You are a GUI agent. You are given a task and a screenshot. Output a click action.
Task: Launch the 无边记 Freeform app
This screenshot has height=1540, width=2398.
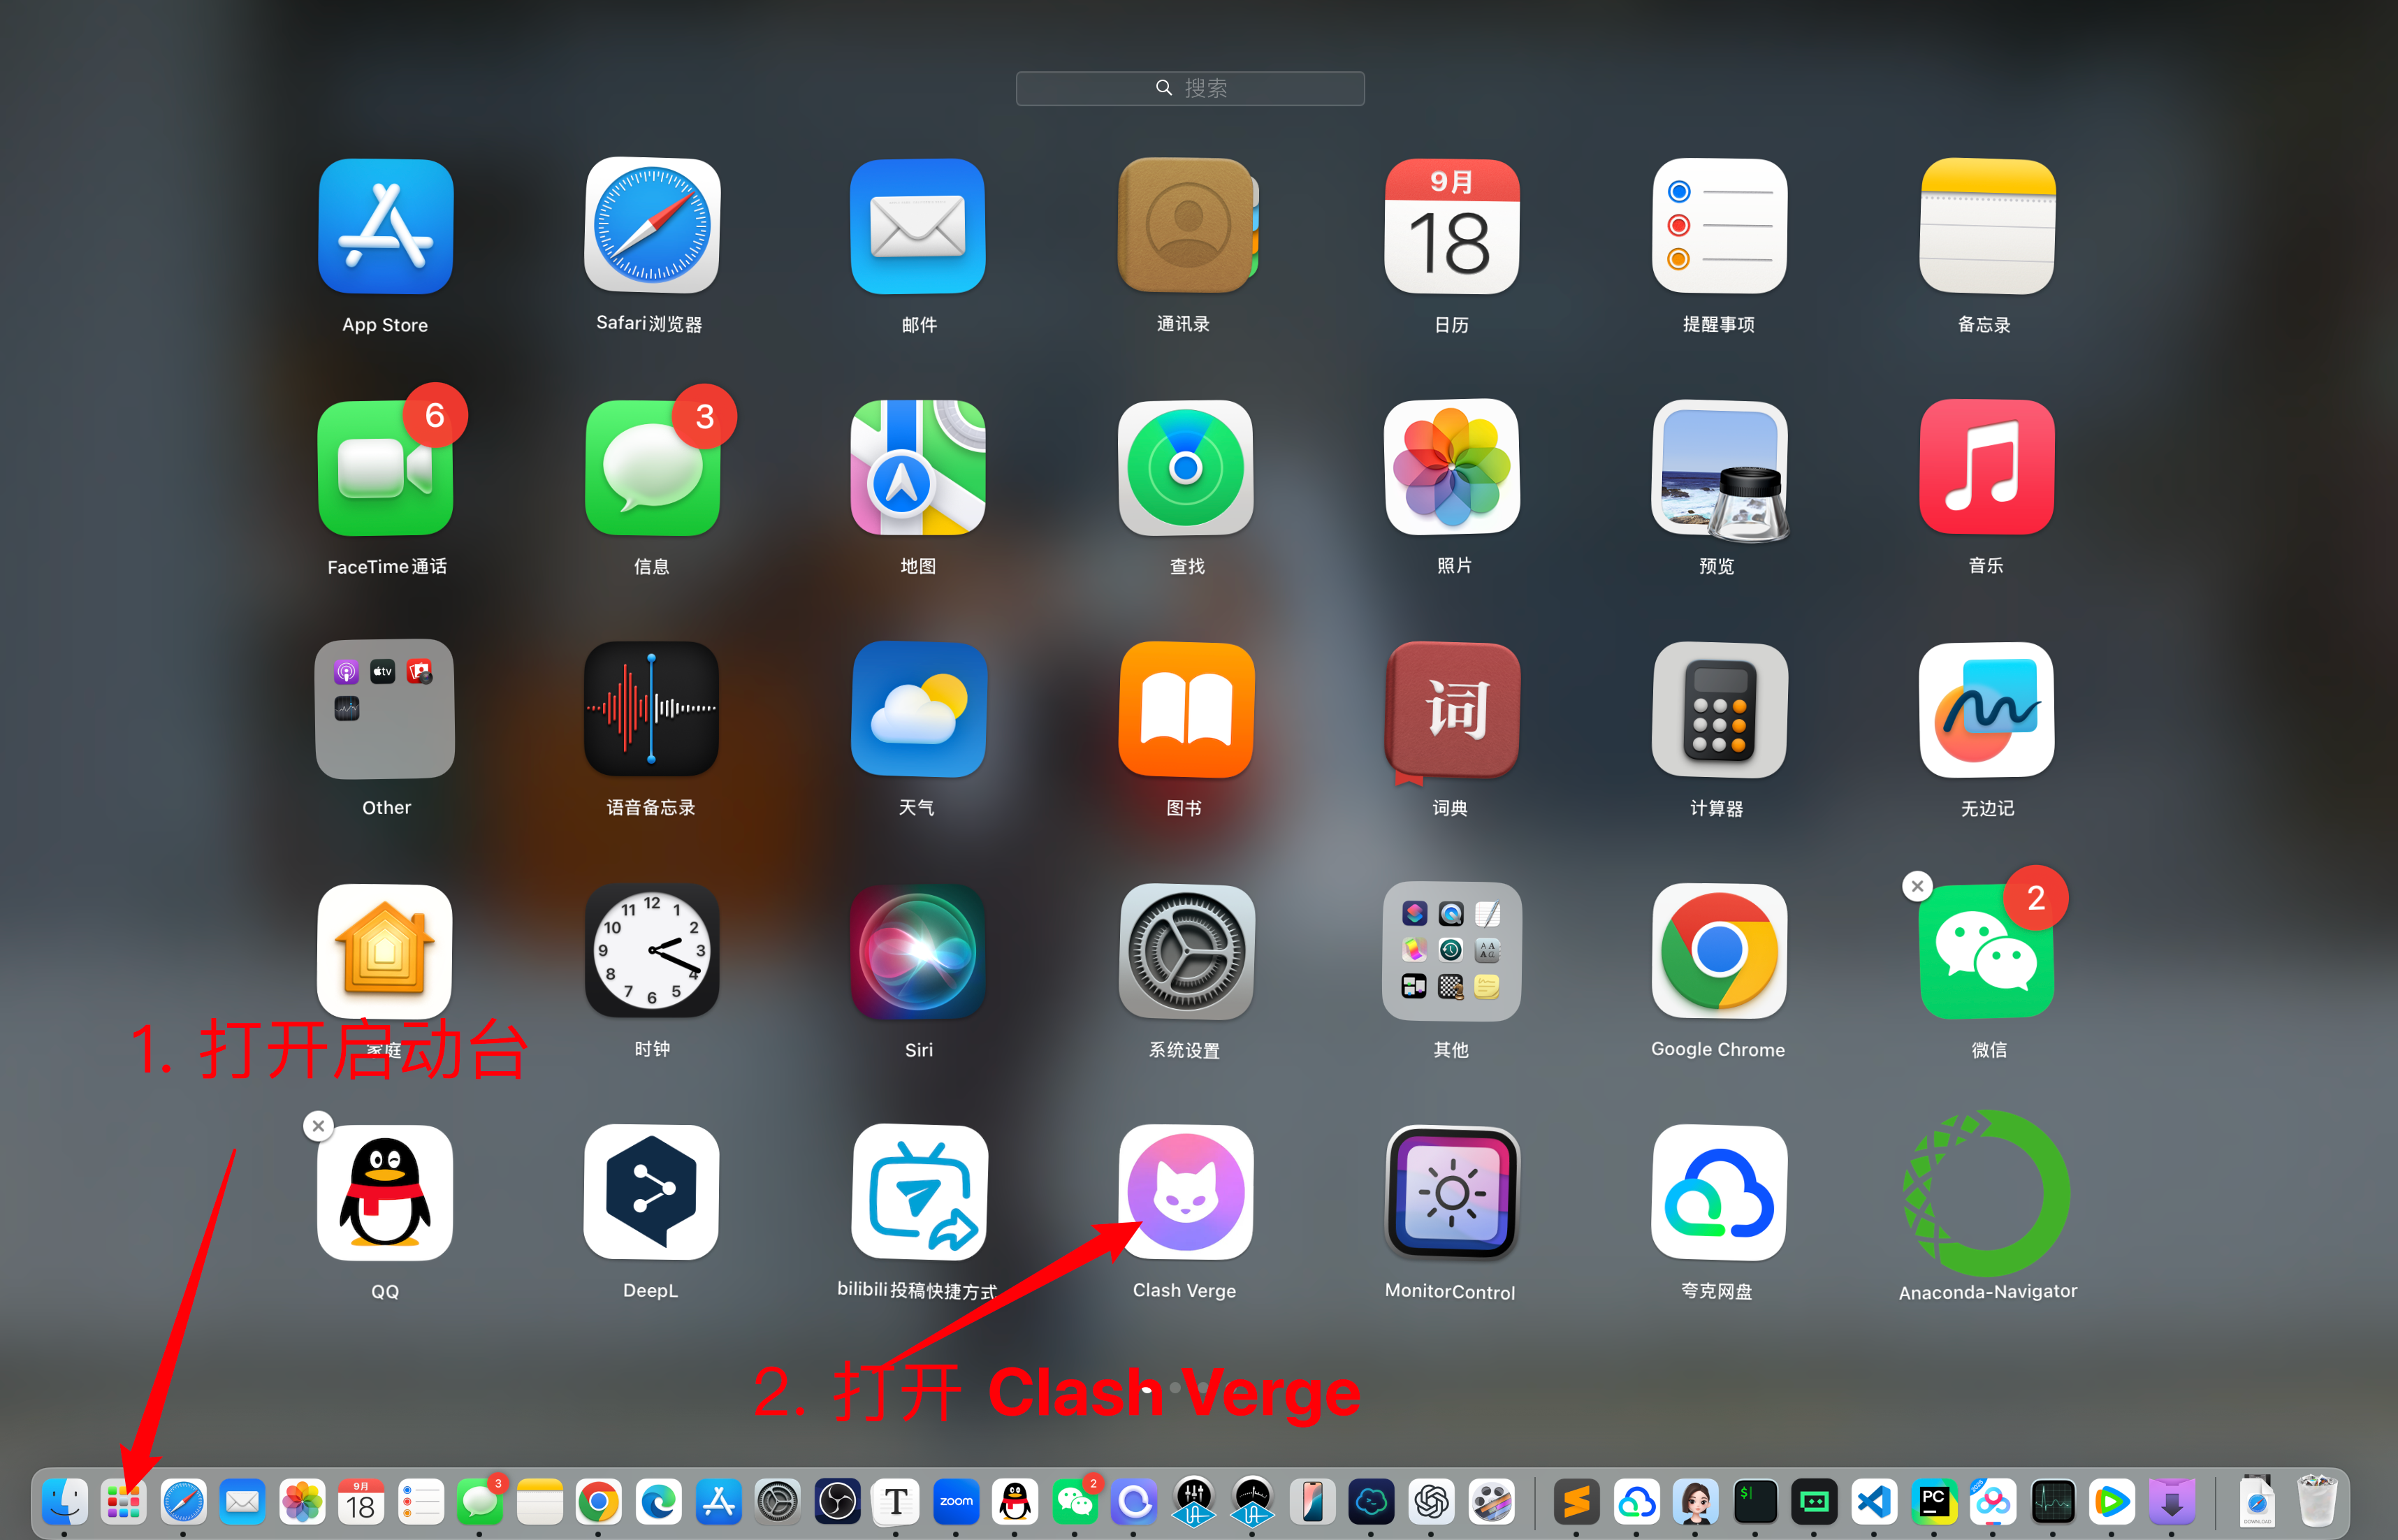point(1987,710)
